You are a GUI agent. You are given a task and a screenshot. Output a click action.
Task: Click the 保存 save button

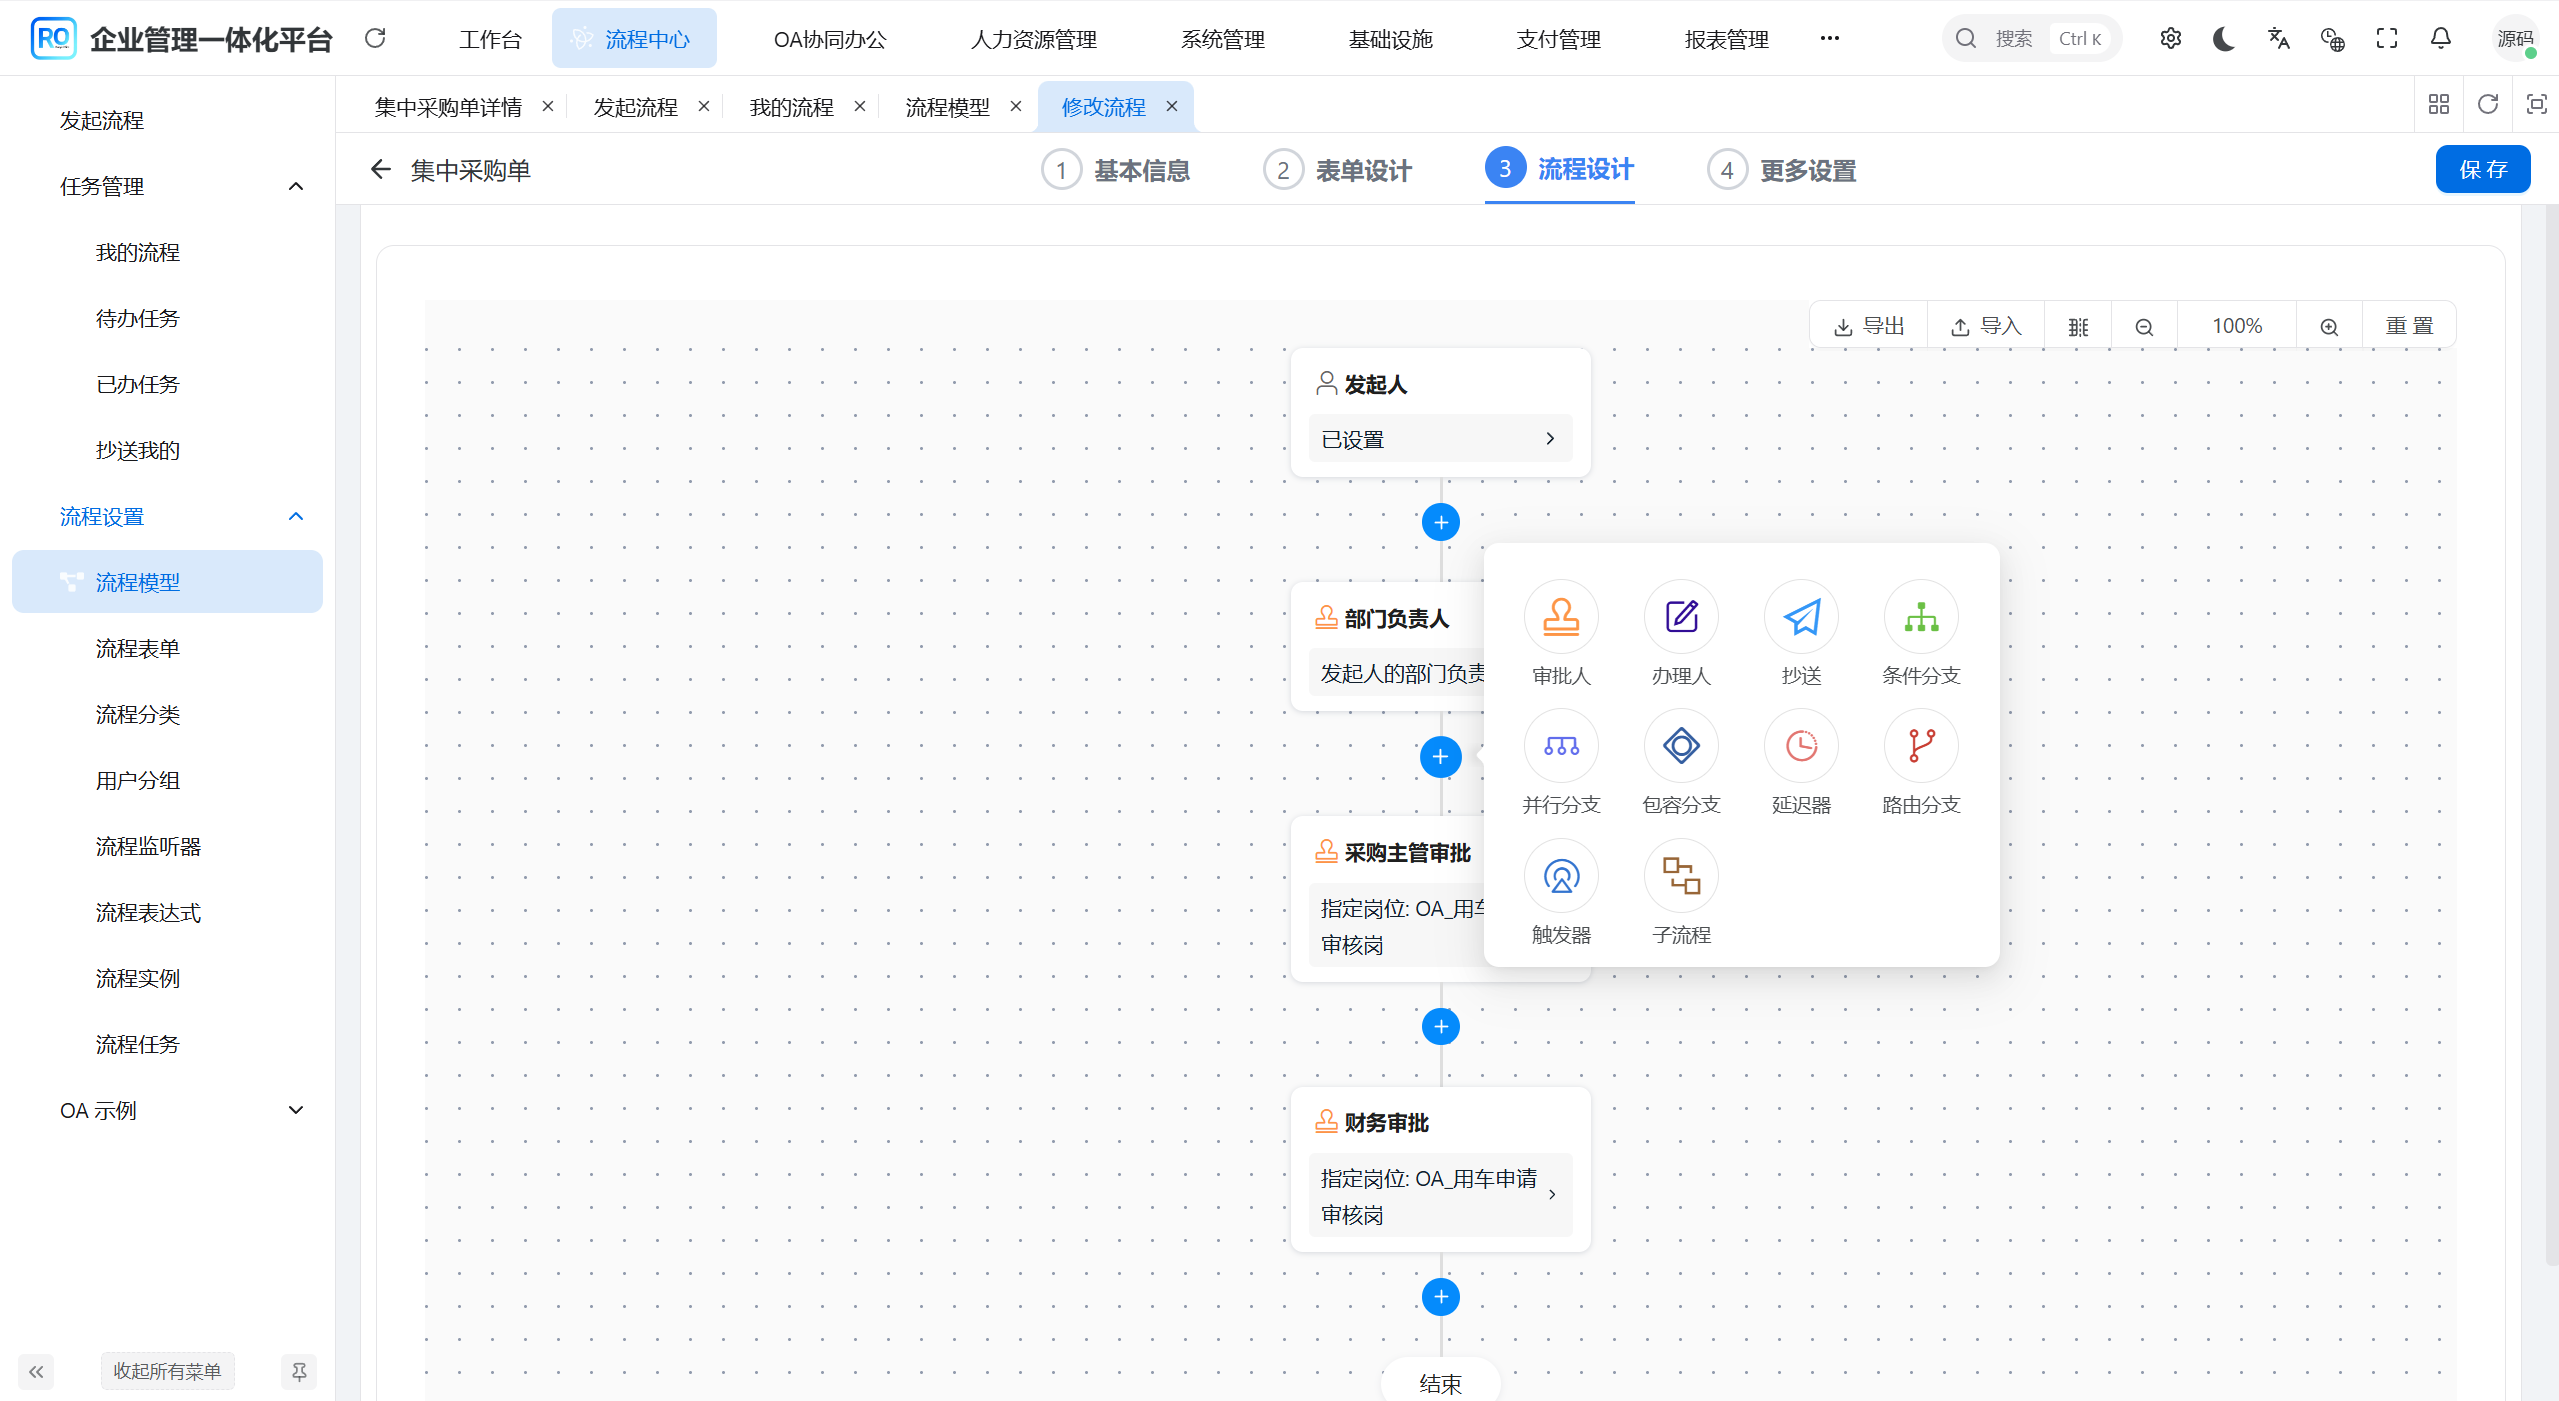[2483, 168]
